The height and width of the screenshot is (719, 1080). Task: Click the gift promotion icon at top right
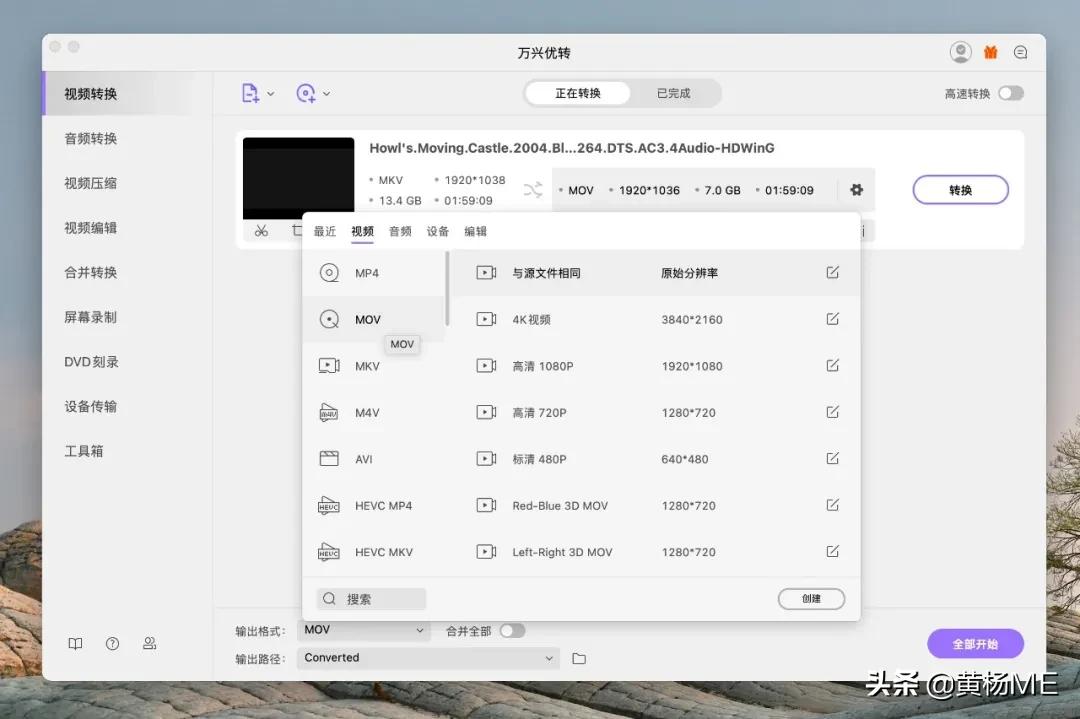tap(990, 51)
